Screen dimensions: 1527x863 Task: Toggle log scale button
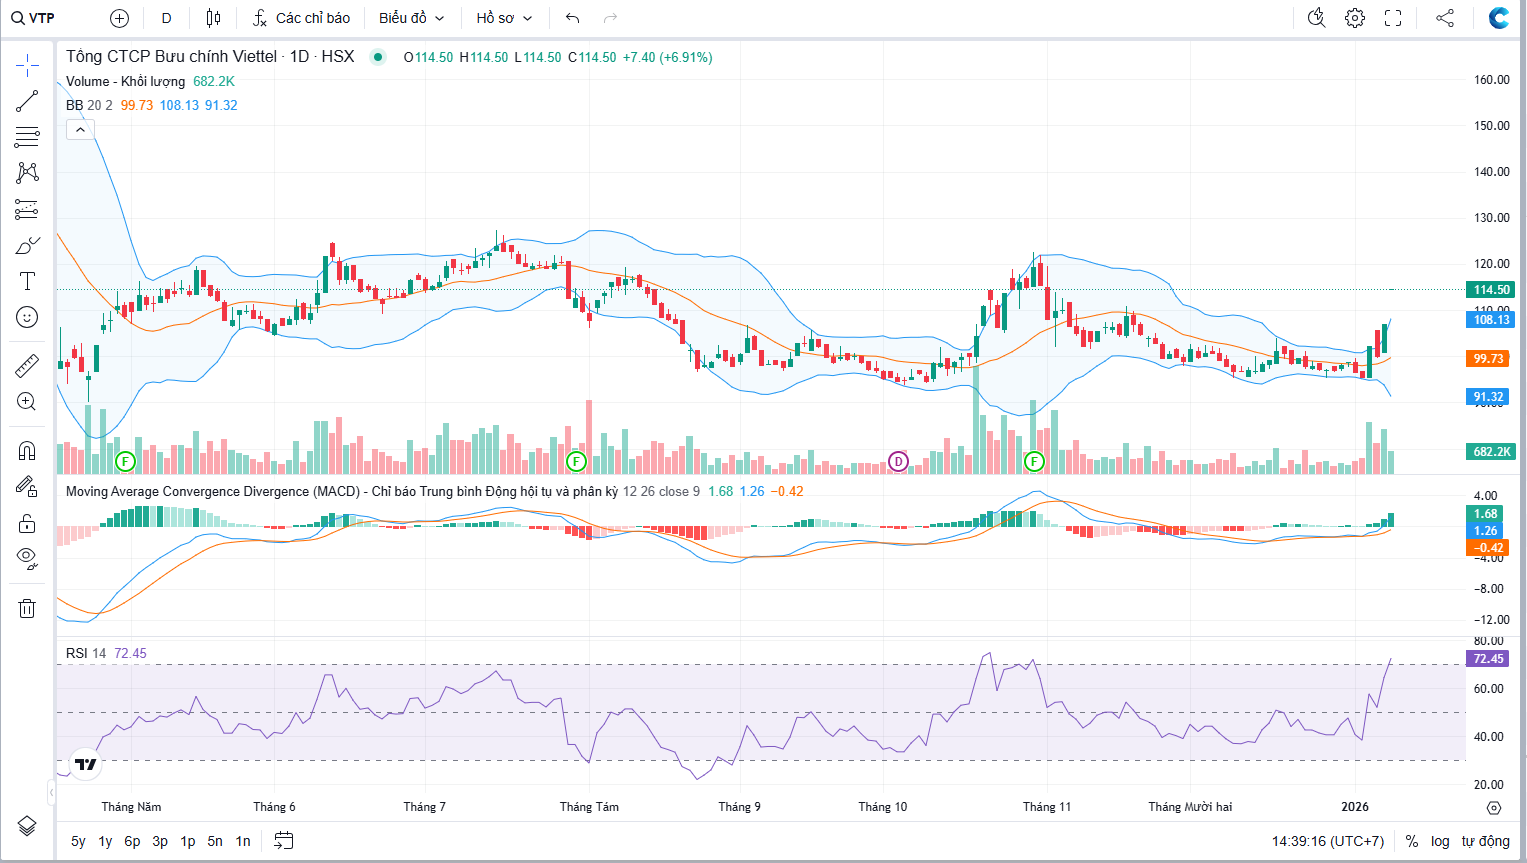(x=1440, y=841)
